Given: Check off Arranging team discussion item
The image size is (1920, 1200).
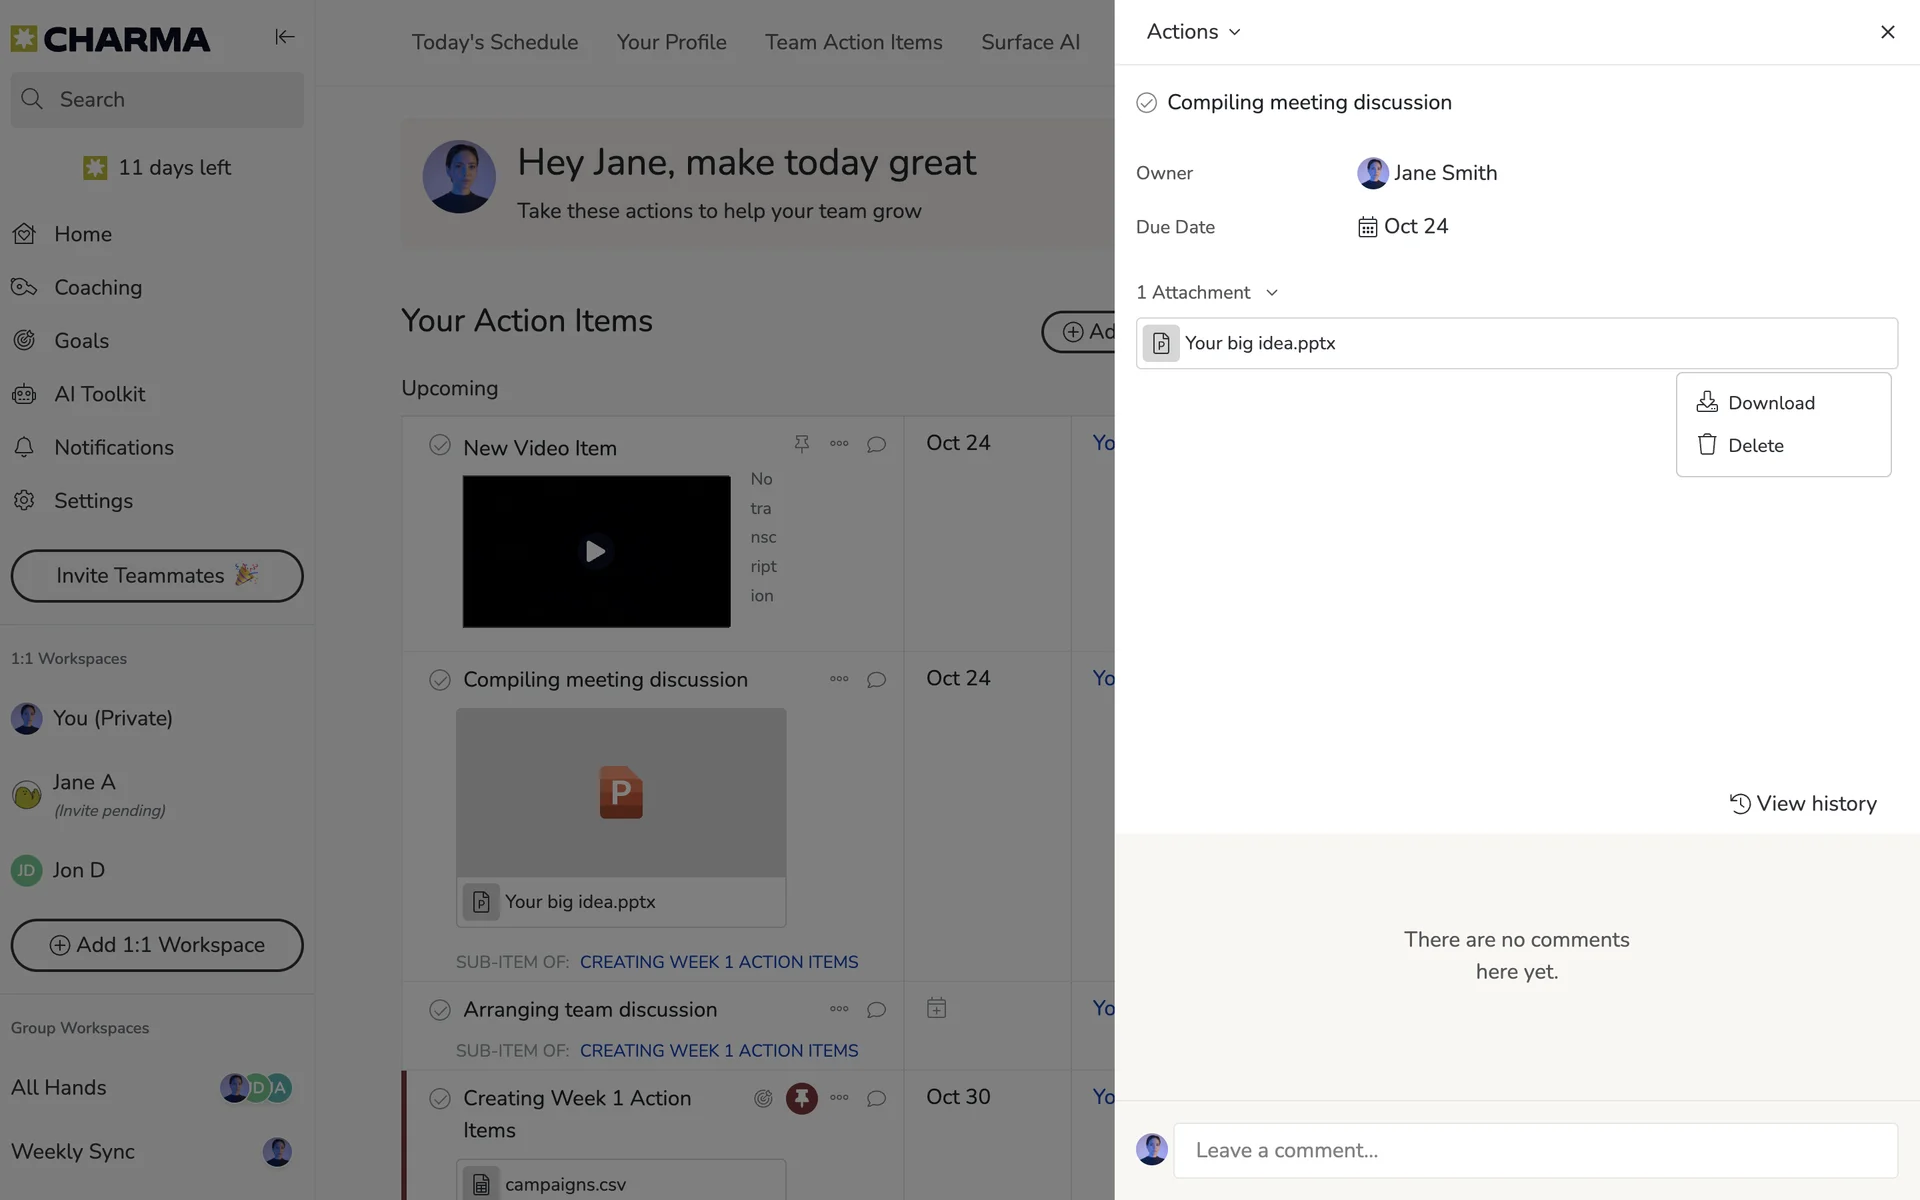Looking at the screenshot, I should (440, 1010).
